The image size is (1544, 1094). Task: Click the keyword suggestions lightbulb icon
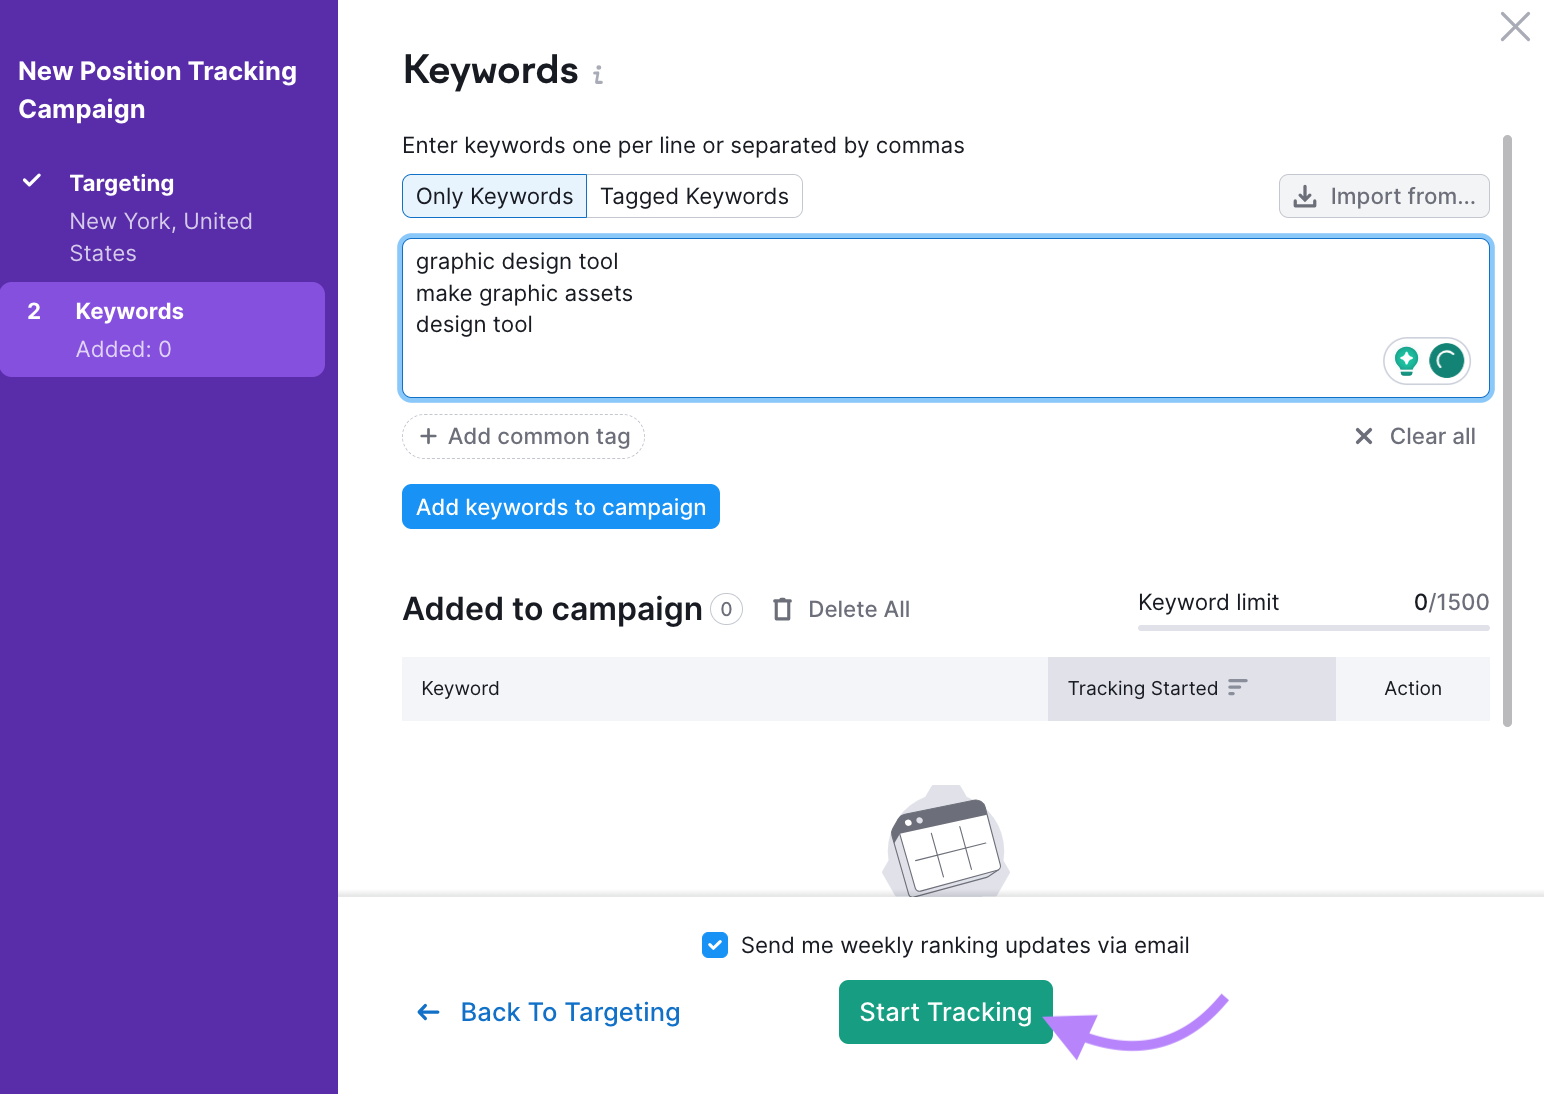[1407, 361]
